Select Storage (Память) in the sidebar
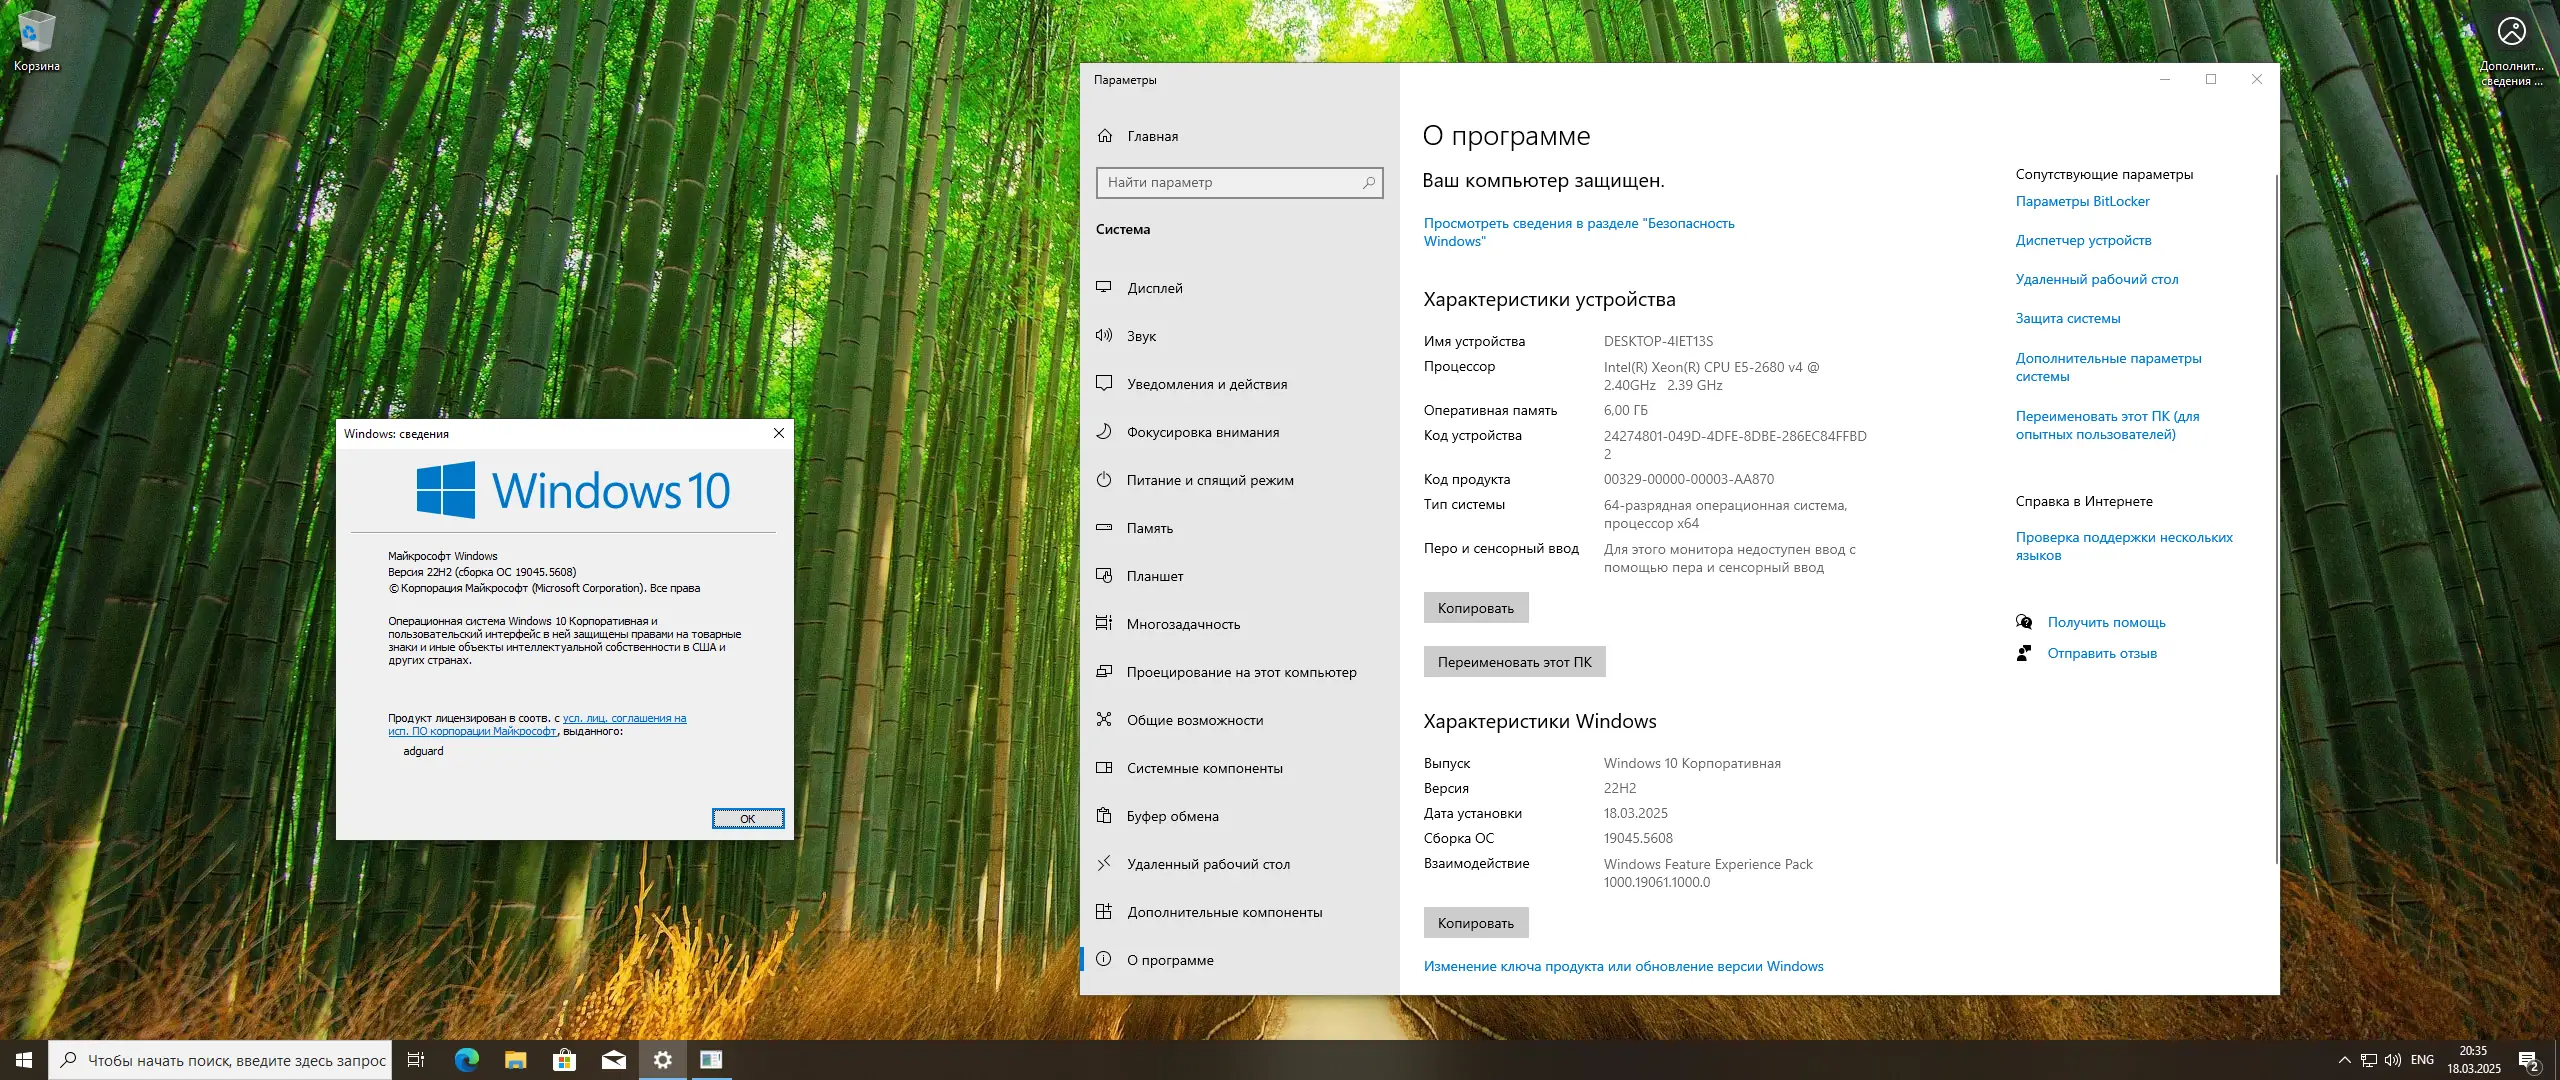This screenshot has width=2560, height=1080. (x=1150, y=528)
